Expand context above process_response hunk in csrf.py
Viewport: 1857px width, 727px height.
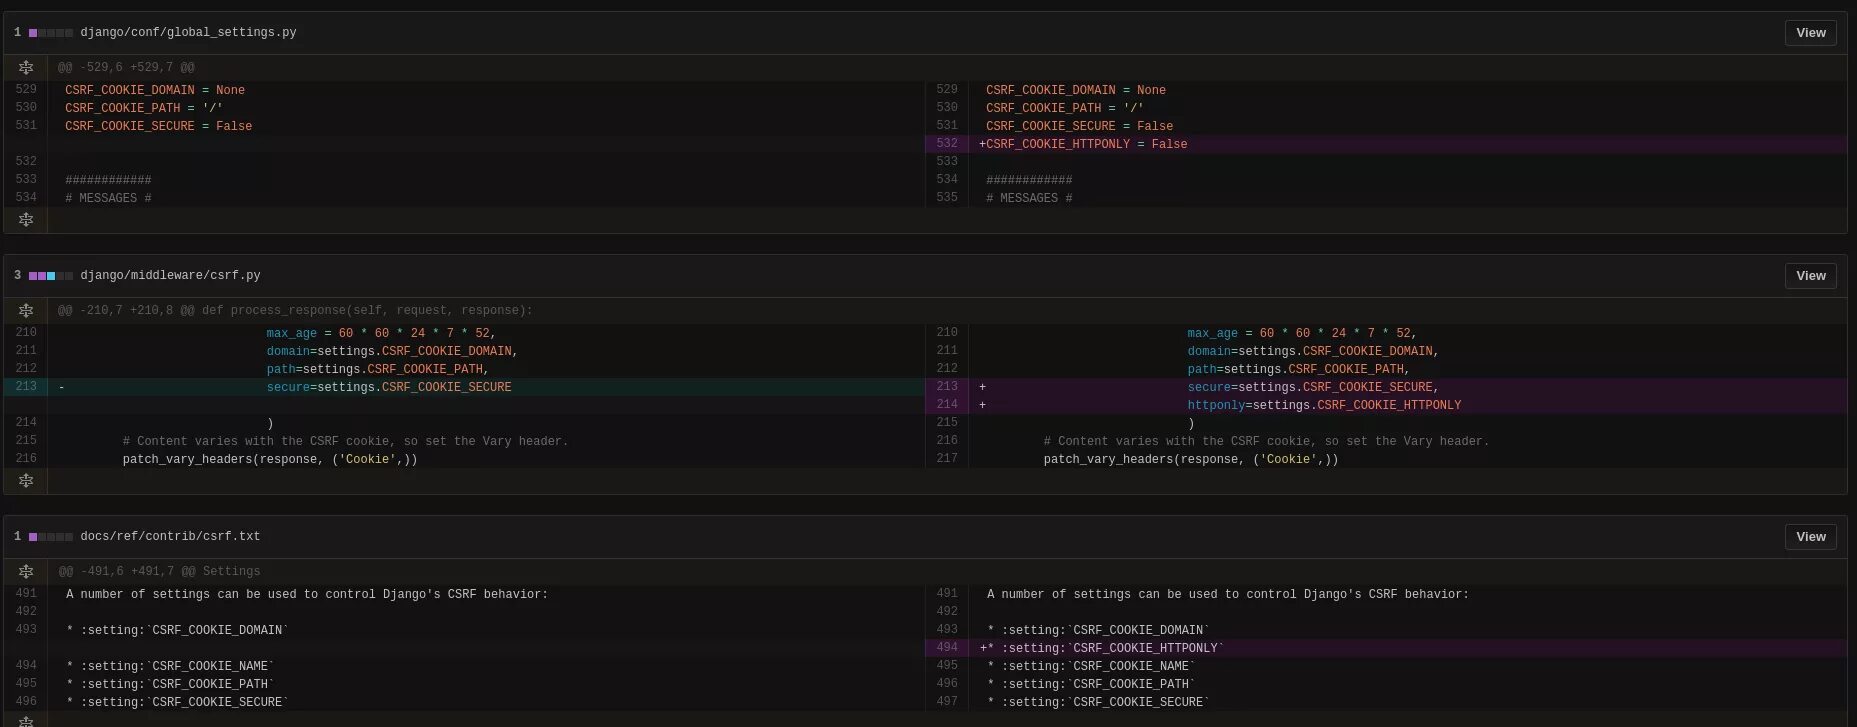26,310
